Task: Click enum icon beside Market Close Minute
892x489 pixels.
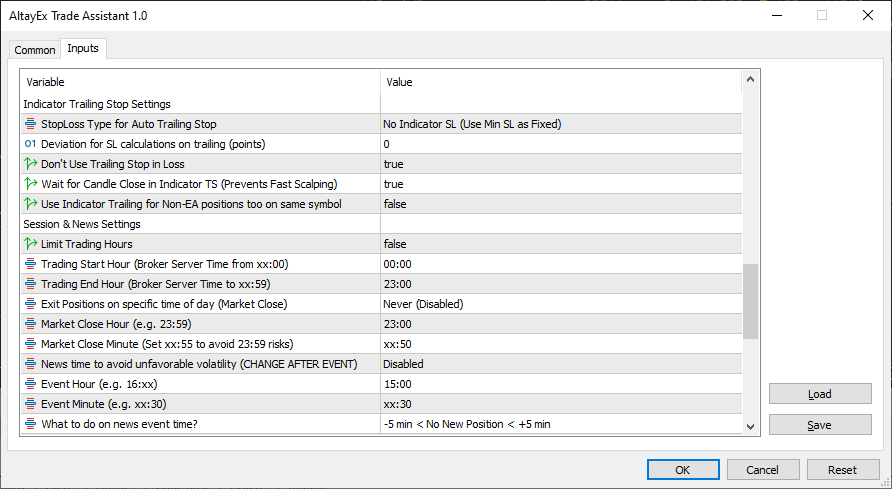Action: point(31,344)
